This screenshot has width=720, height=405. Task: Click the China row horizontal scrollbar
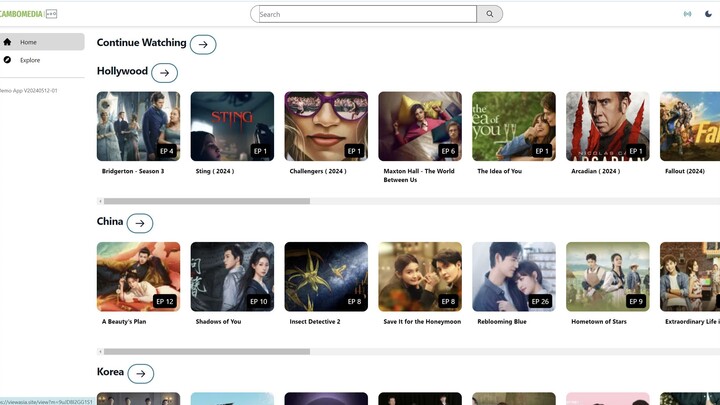click(206, 351)
